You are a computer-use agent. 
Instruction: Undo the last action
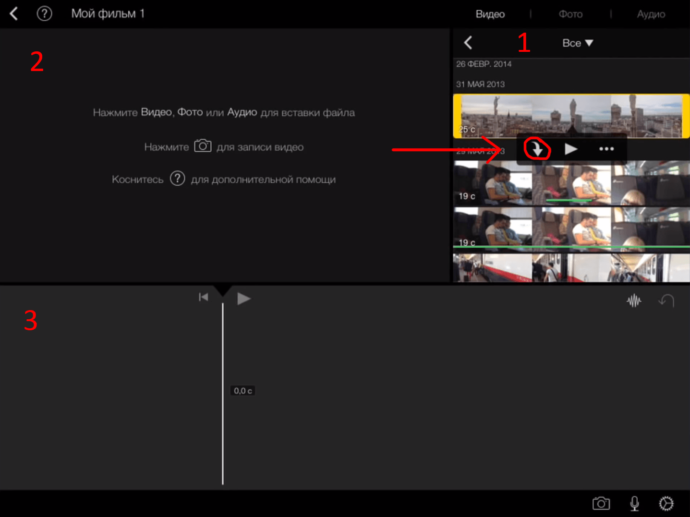666,301
